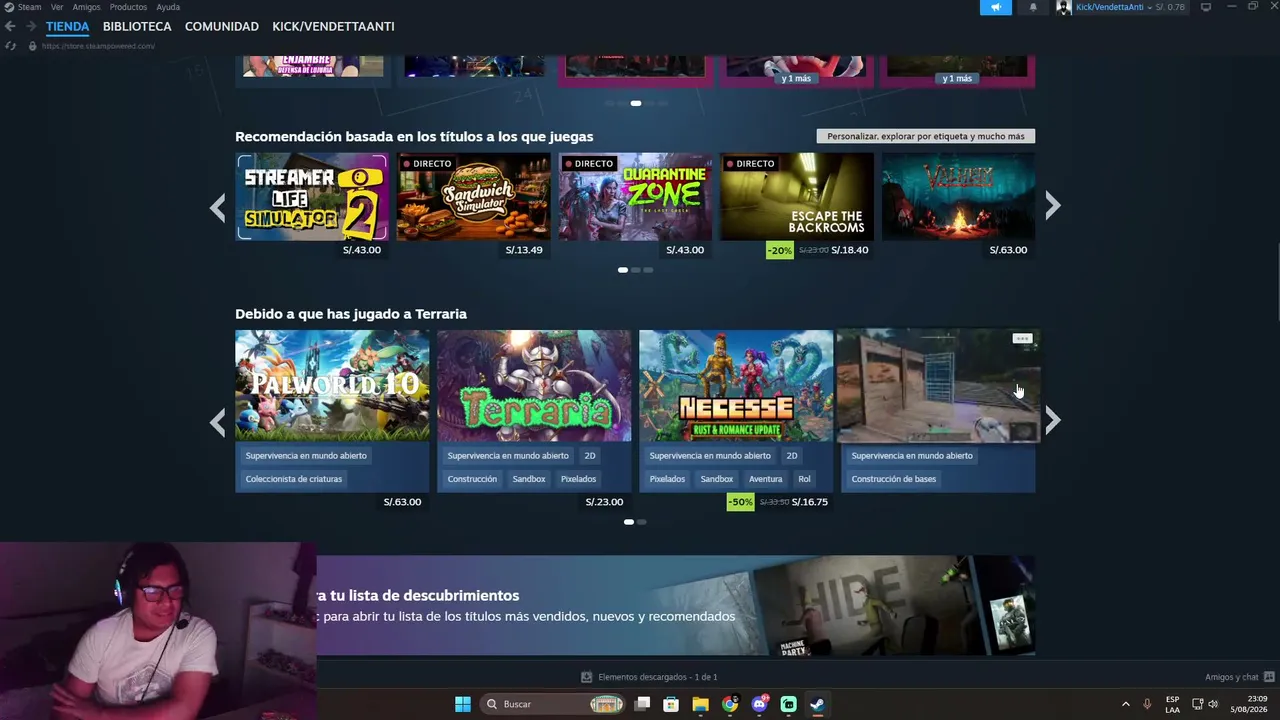Open the Amigos menu

(x=86, y=7)
